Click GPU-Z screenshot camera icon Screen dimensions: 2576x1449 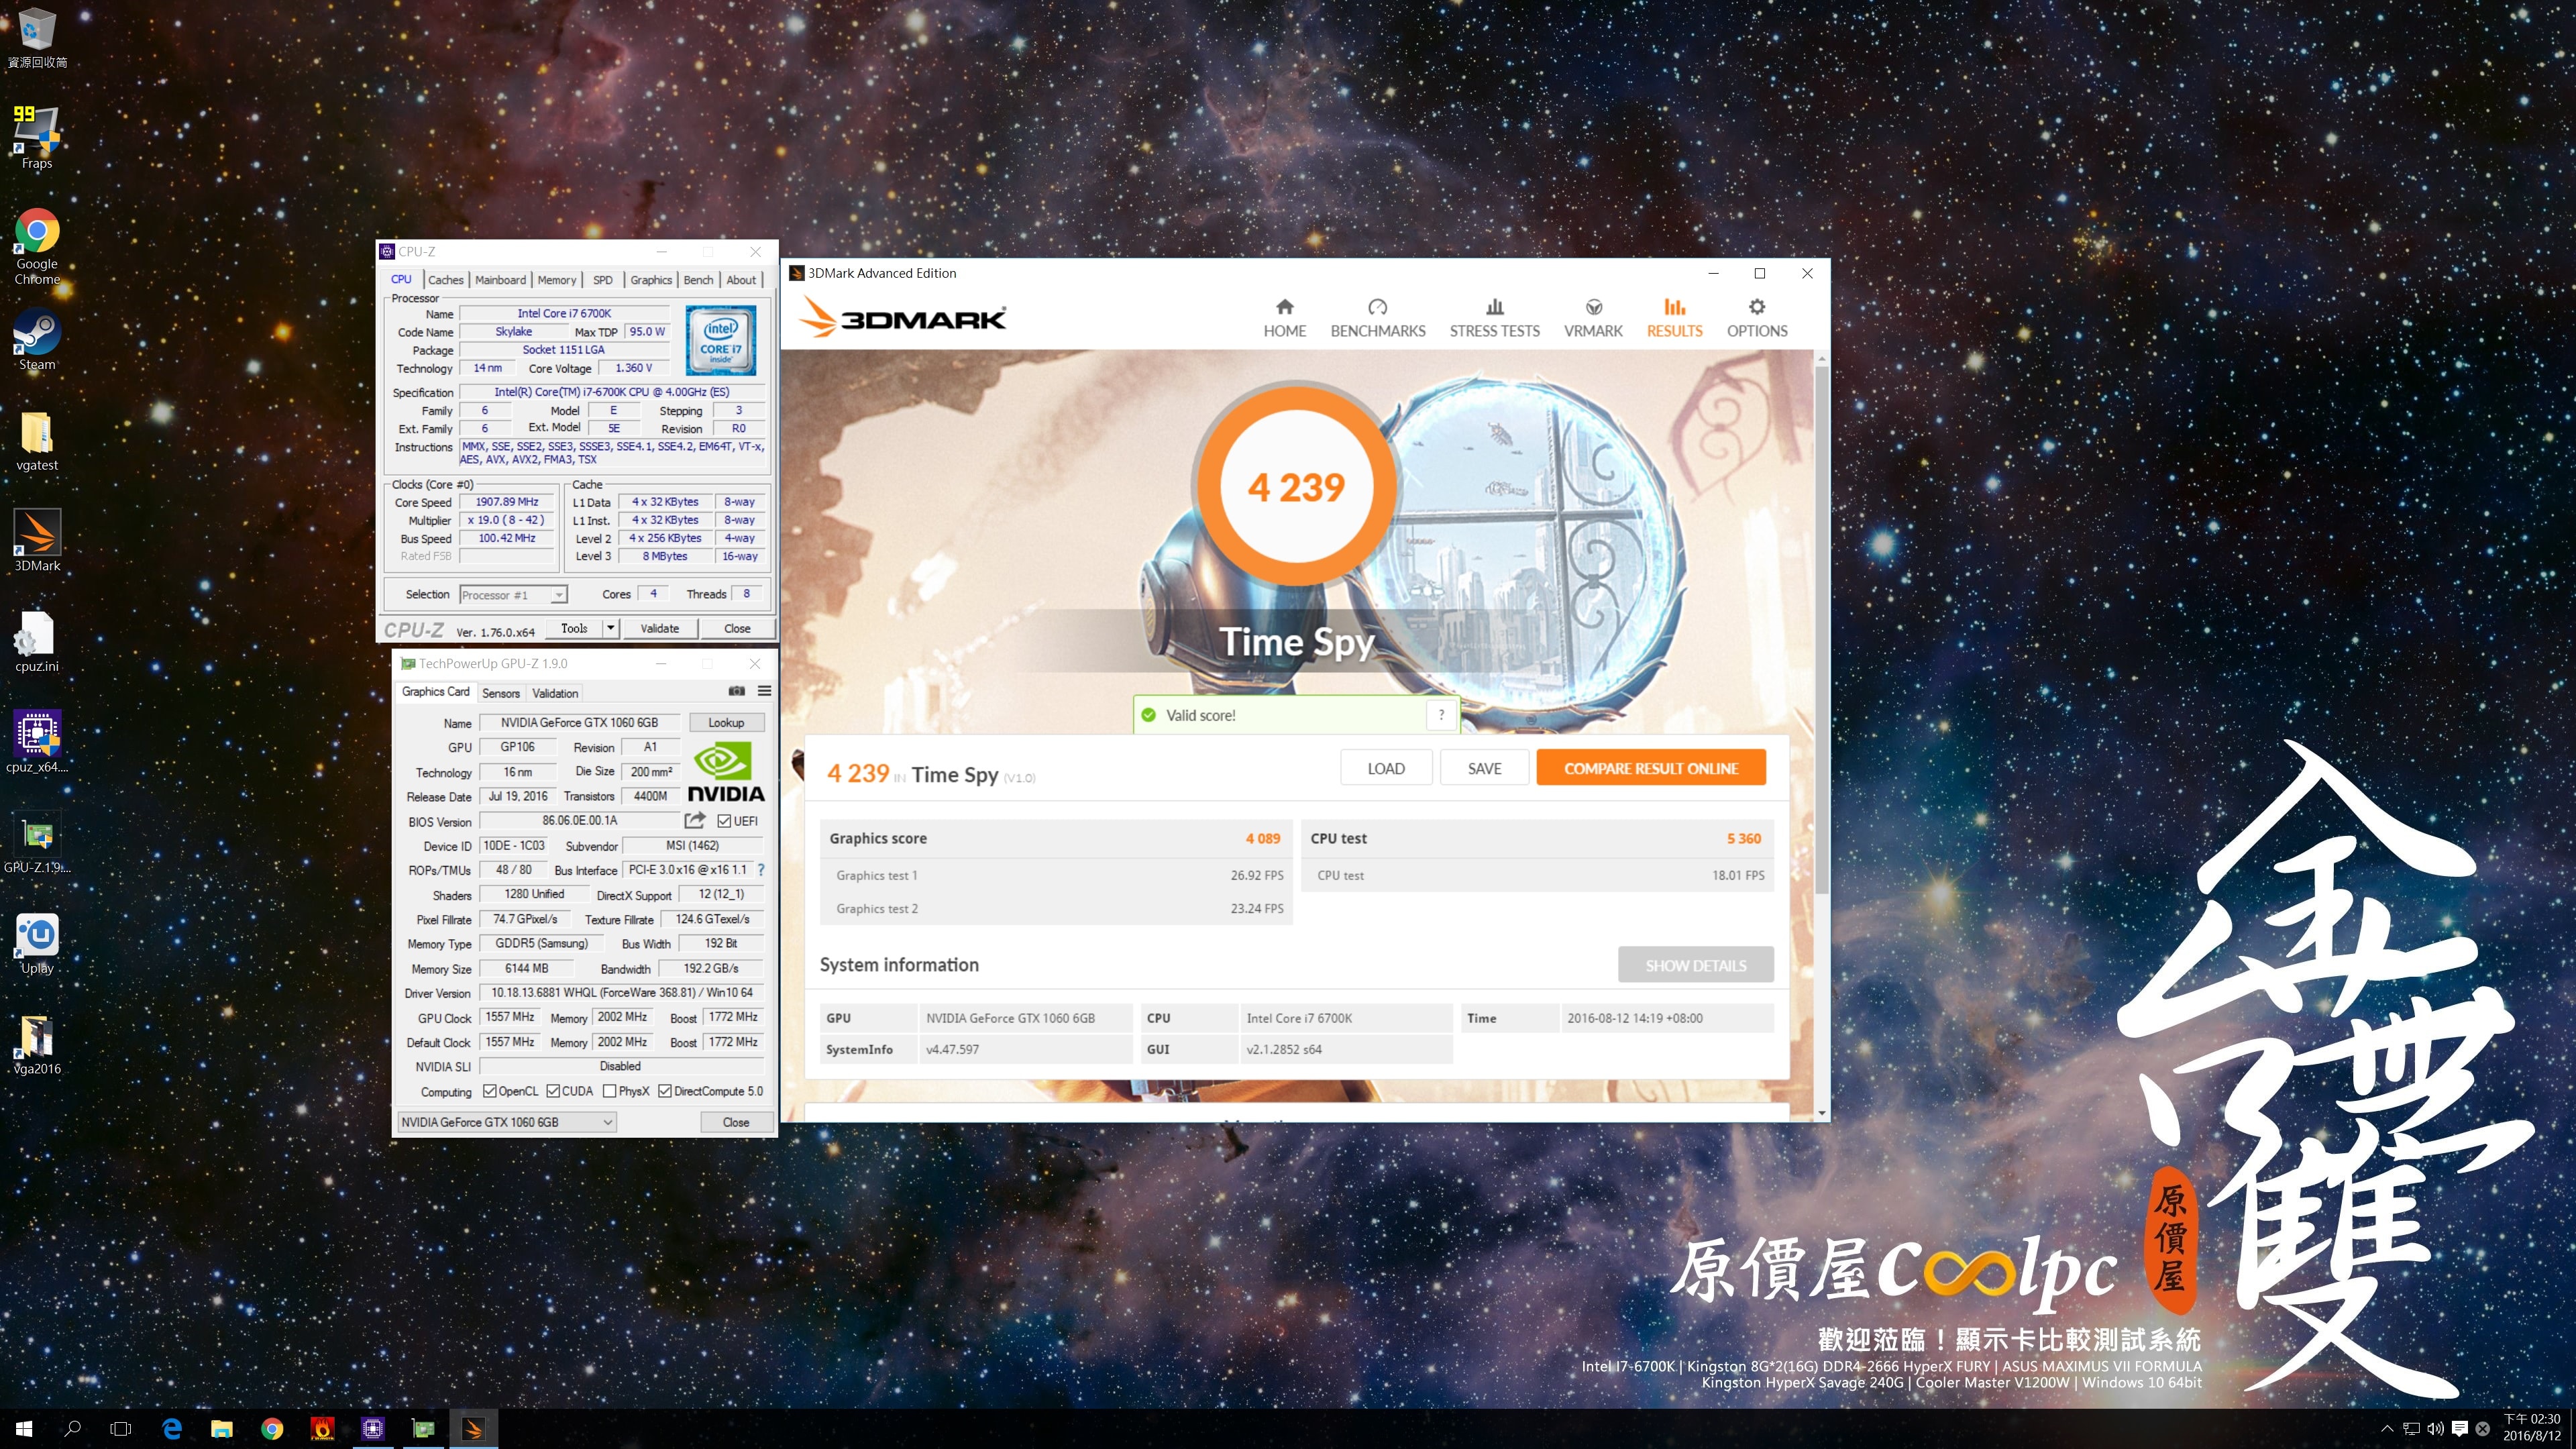pos(736,691)
